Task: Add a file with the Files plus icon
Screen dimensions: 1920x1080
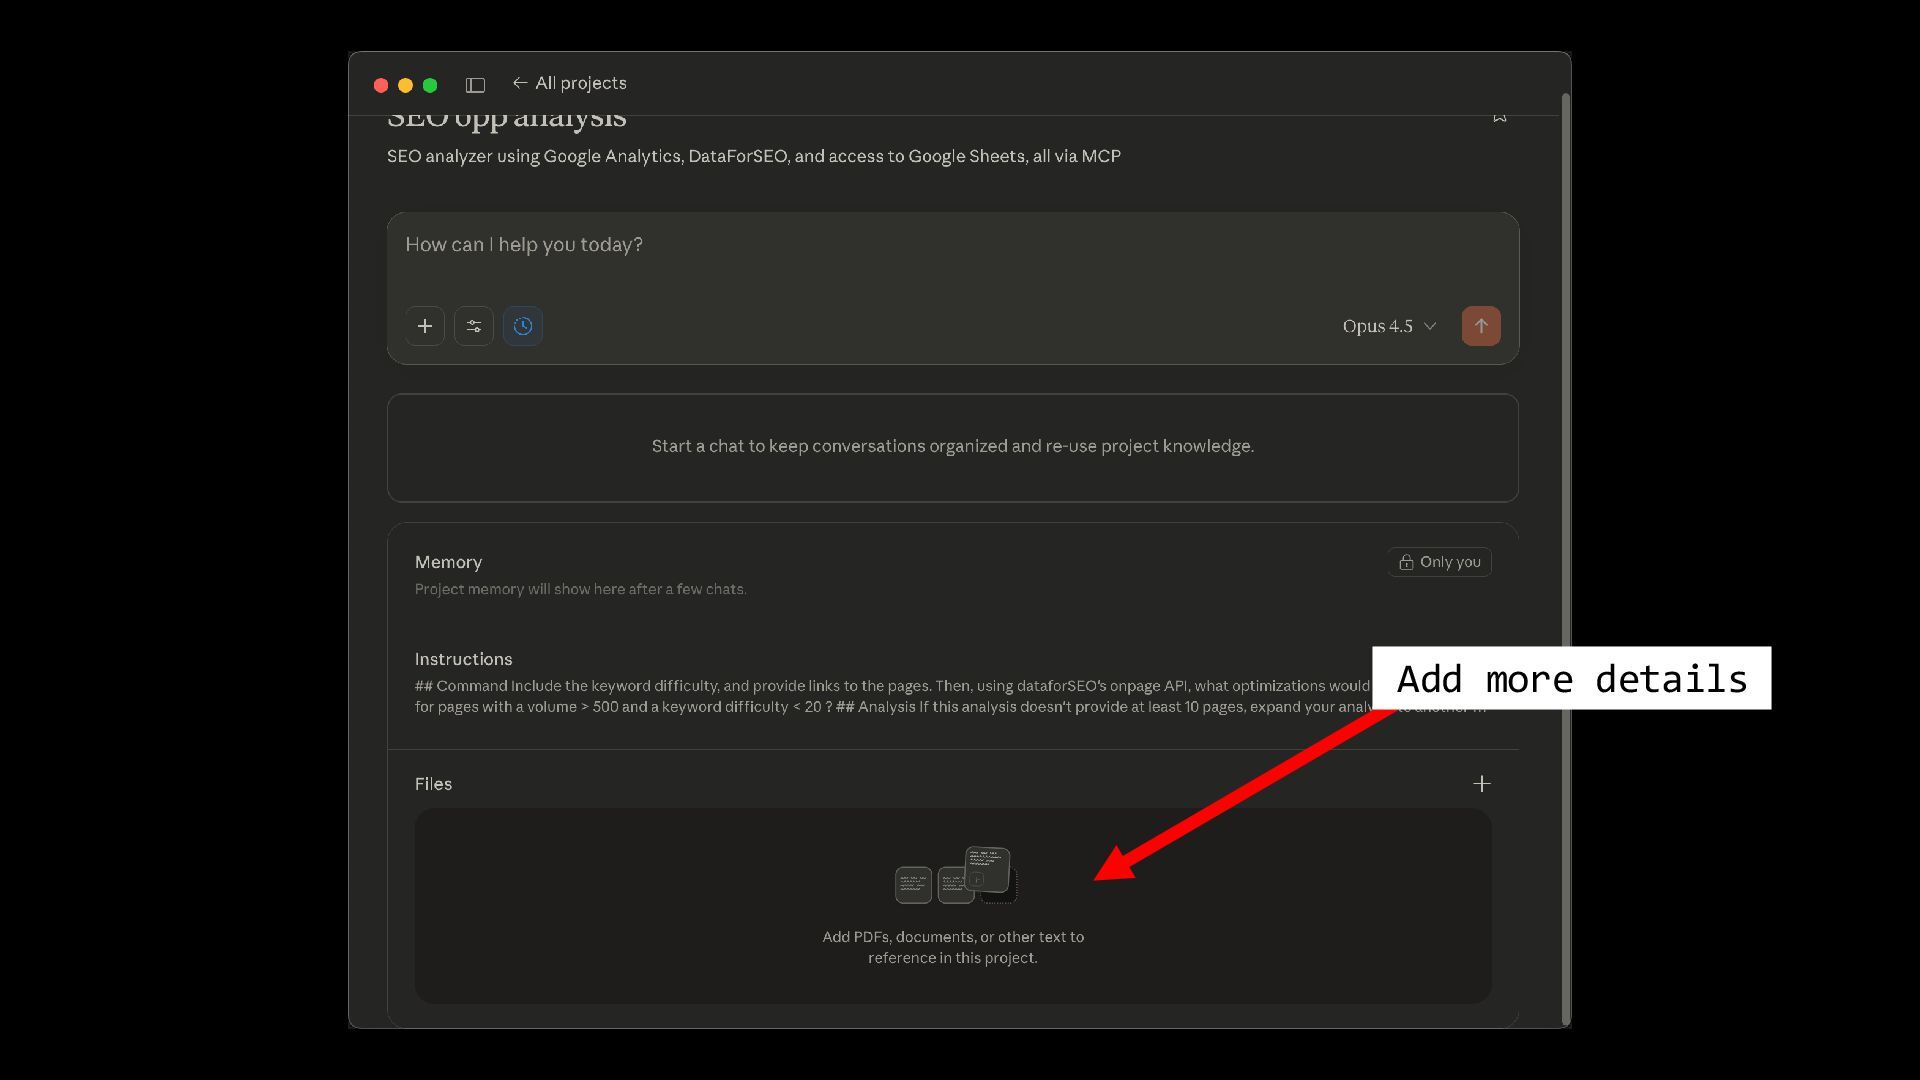Action: click(x=1482, y=784)
